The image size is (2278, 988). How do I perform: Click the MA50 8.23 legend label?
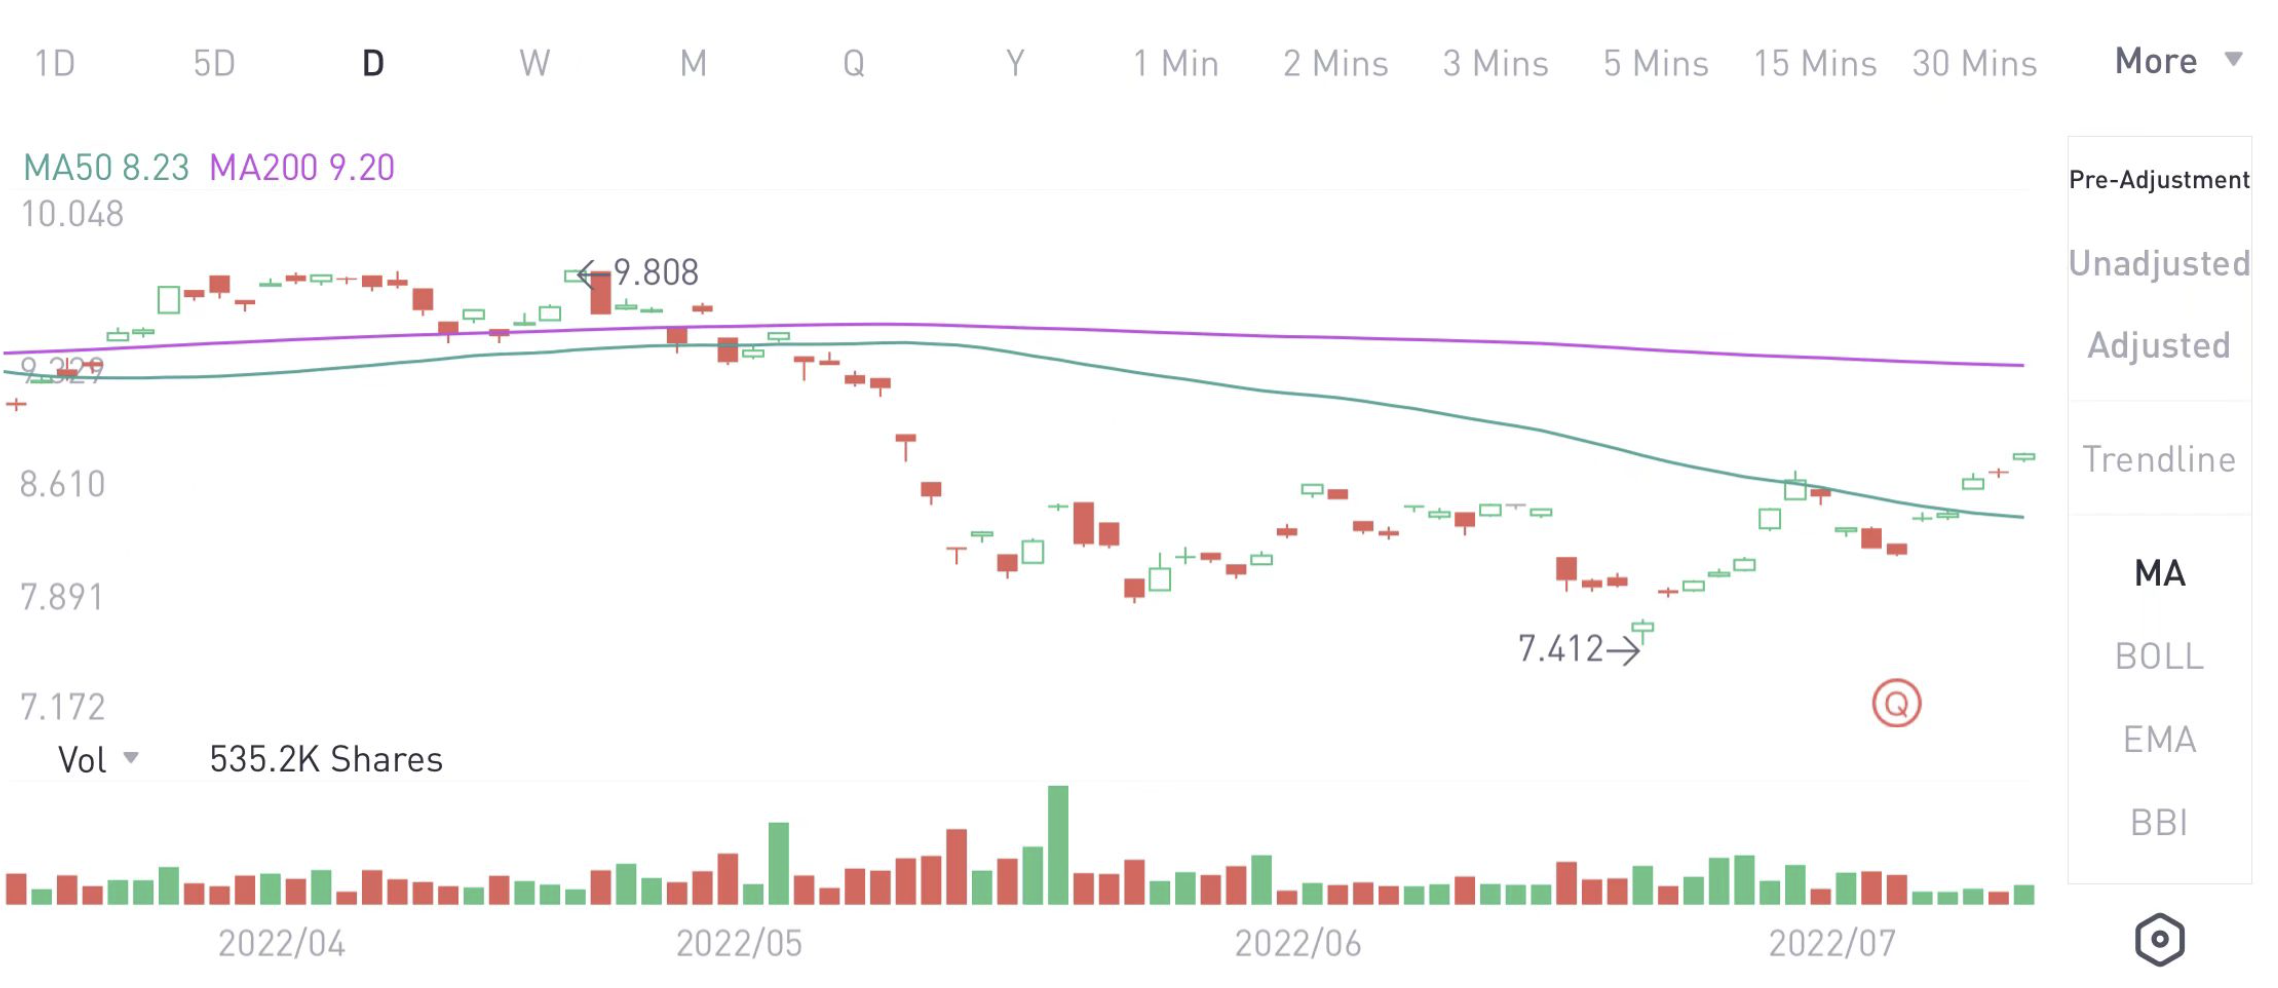[106, 167]
